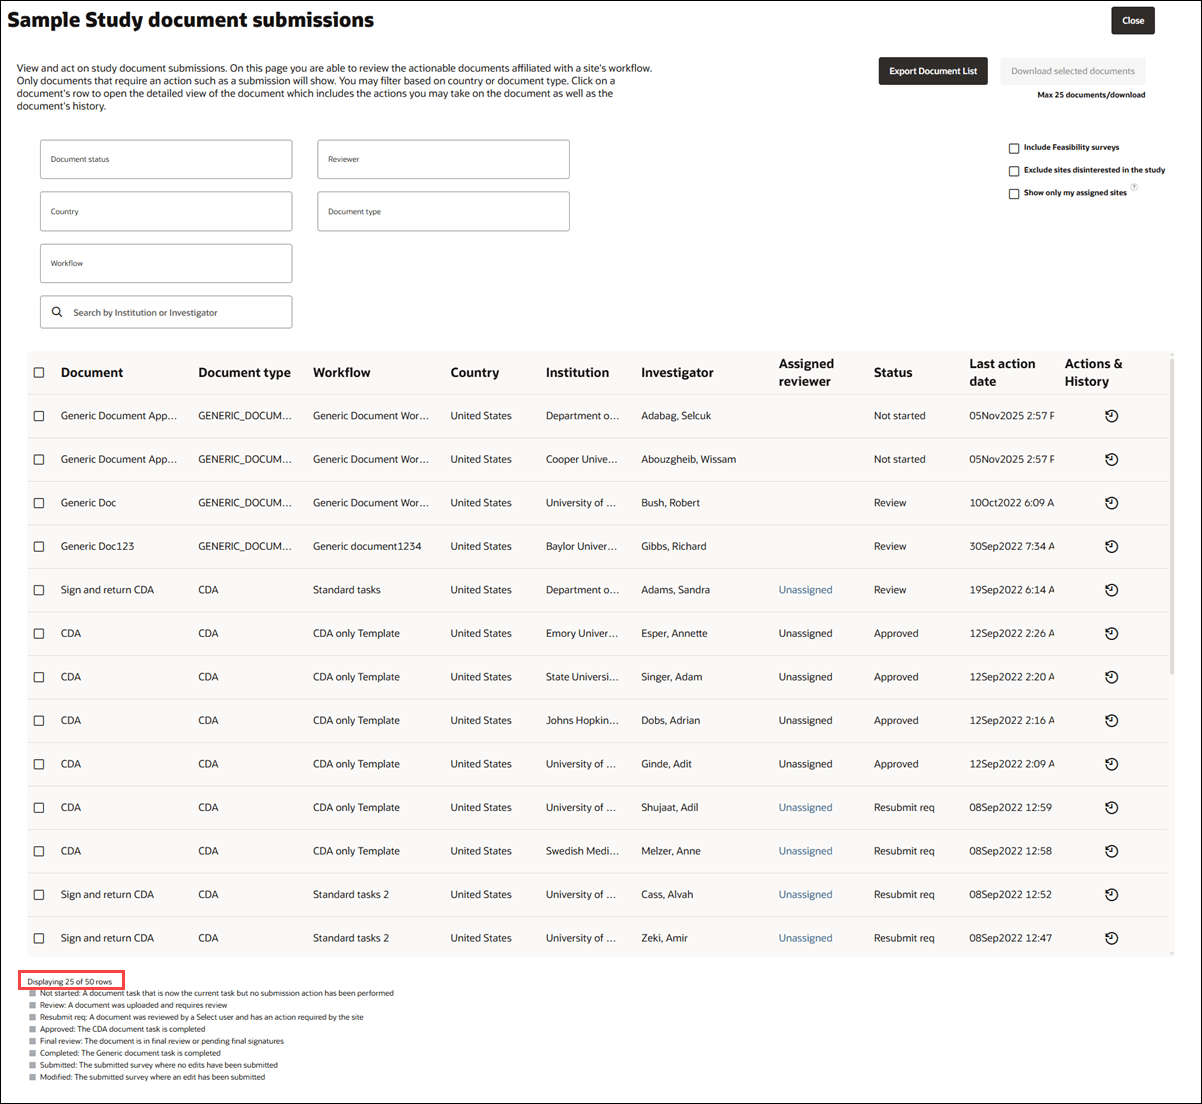Image resolution: width=1202 pixels, height=1104 pixels.
Task: Open the Reviewer filter dropdown
Action: tap(443, 159)
